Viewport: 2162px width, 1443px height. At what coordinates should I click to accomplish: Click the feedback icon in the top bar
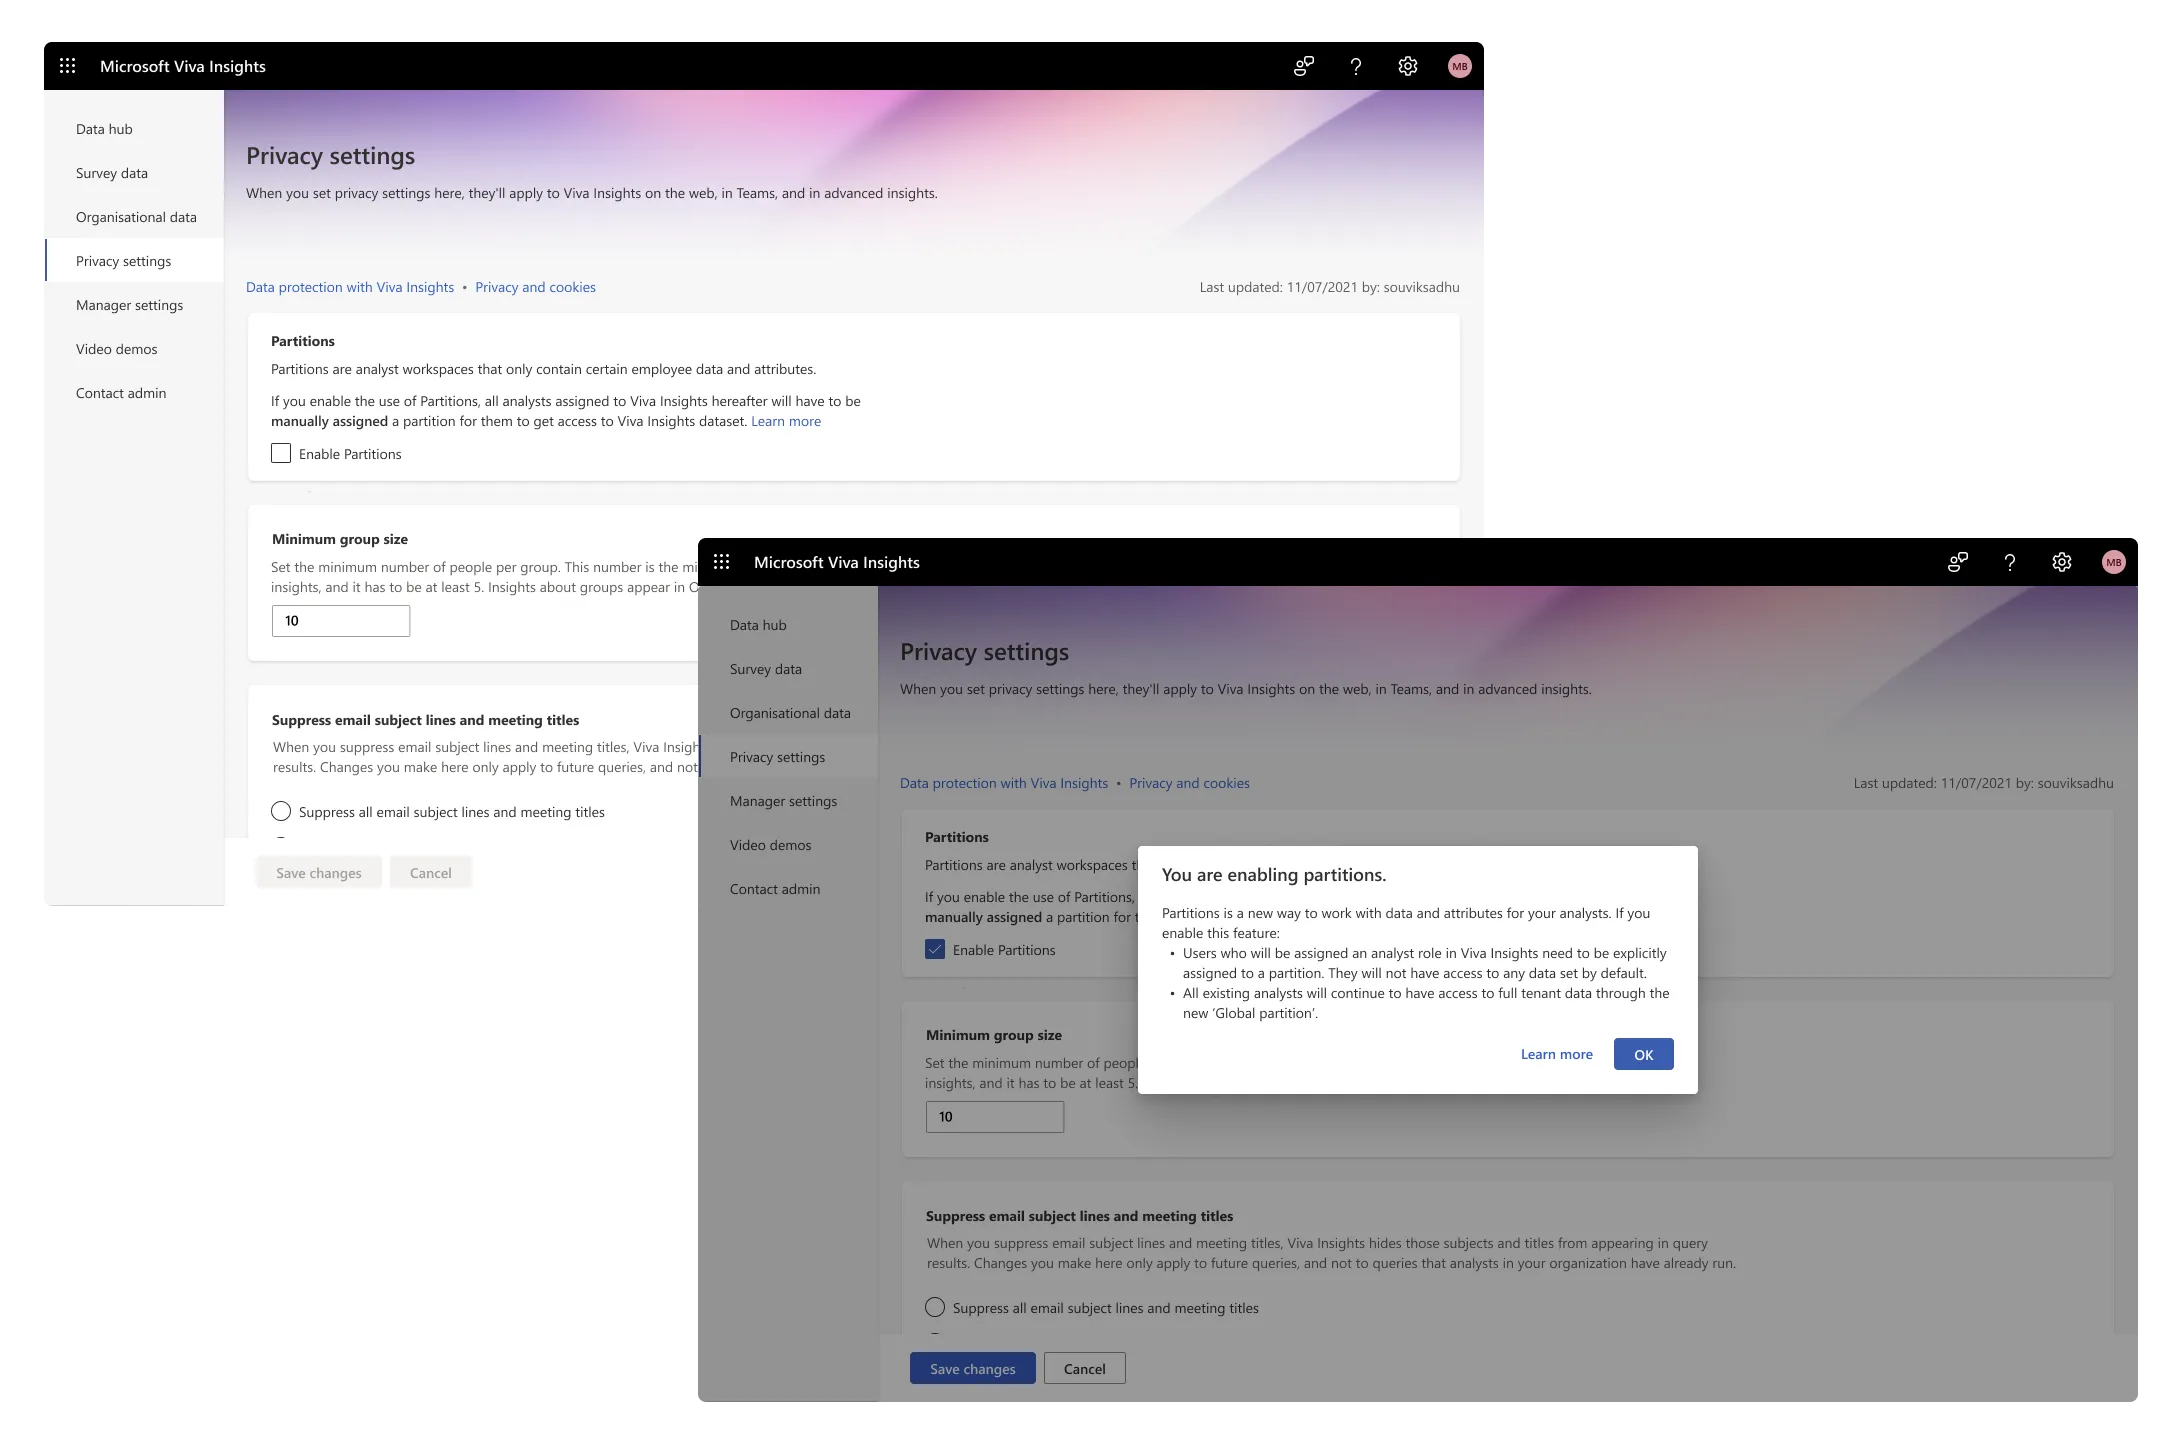pos(1303,65)
